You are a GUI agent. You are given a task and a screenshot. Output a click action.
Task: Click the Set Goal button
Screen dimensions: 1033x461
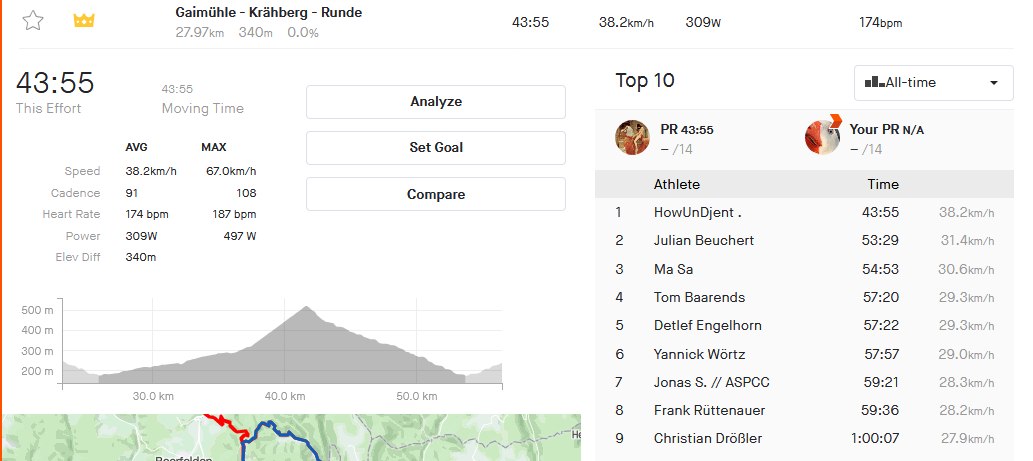click(x=435, y=148)
